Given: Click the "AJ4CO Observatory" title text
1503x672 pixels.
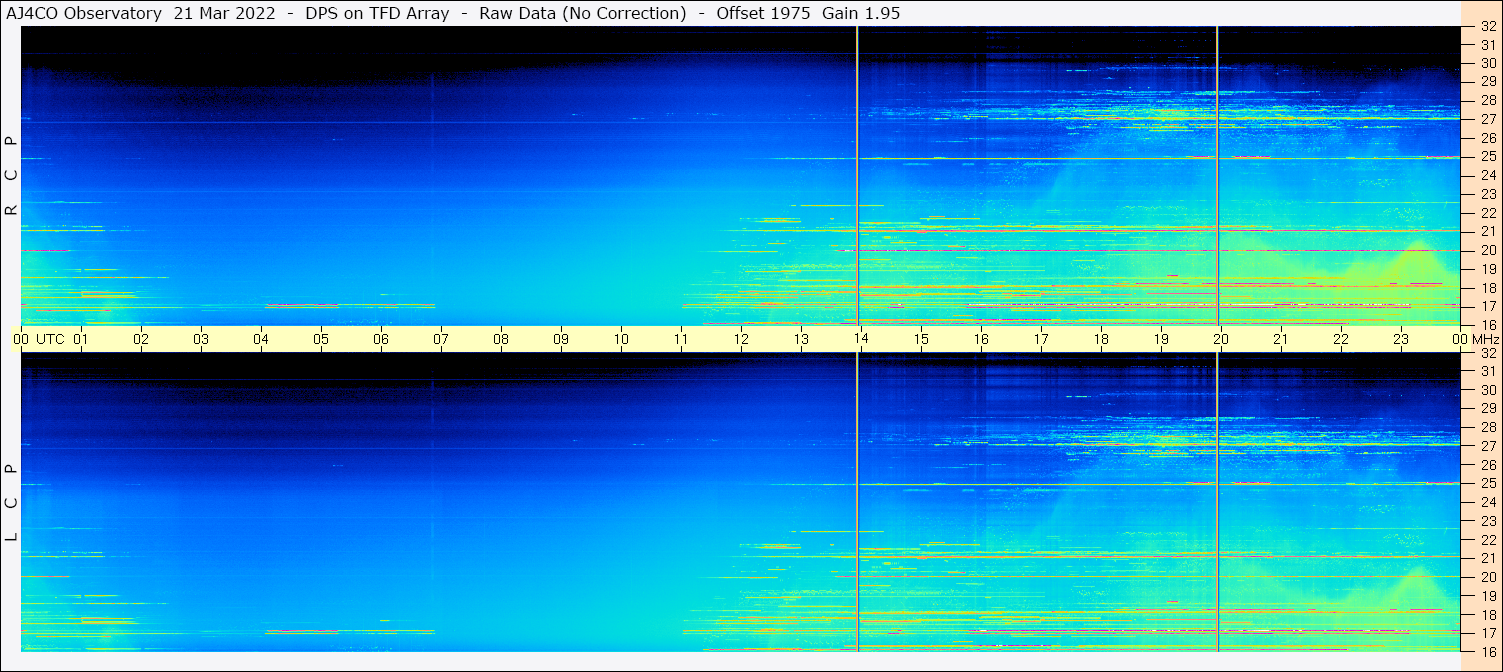Looking at the screenshot, I should tap(84, 14).
